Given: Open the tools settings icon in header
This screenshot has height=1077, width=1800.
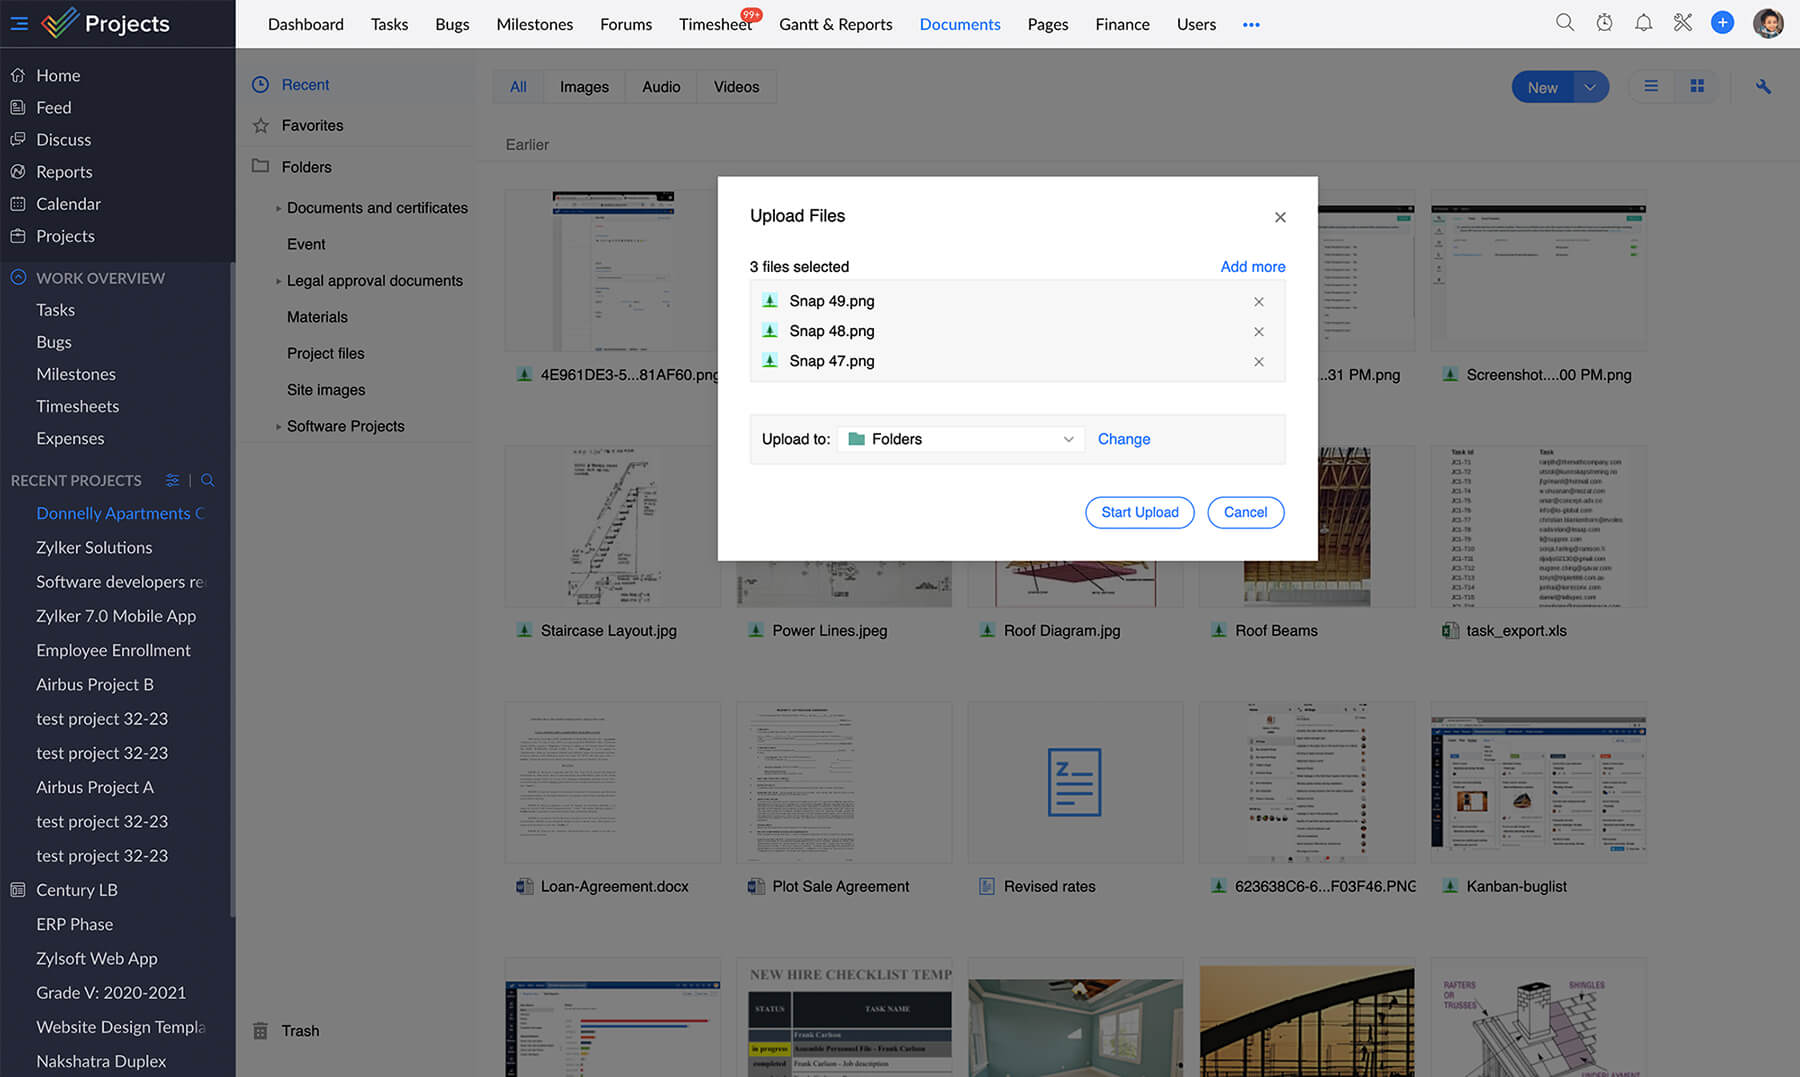Looking at the screenshot, I should pyautogui.click(x=1683, y=23).
